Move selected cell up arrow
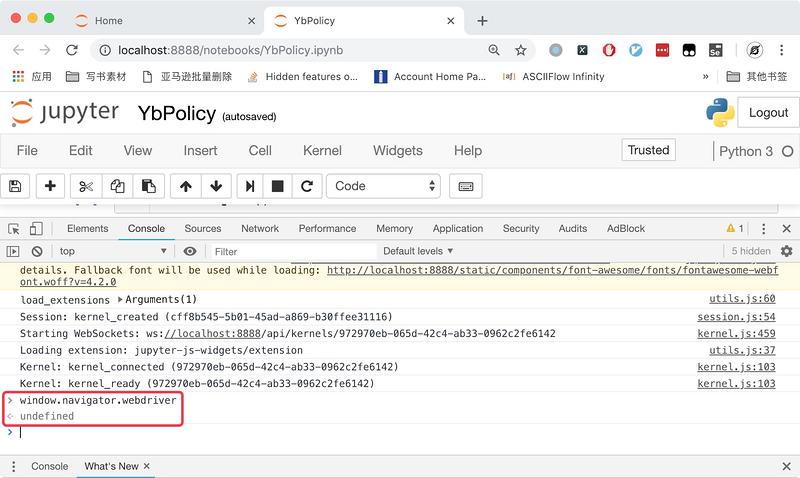Screen dimensions: 800x478 pyautogui.click(x=186, y=186)
